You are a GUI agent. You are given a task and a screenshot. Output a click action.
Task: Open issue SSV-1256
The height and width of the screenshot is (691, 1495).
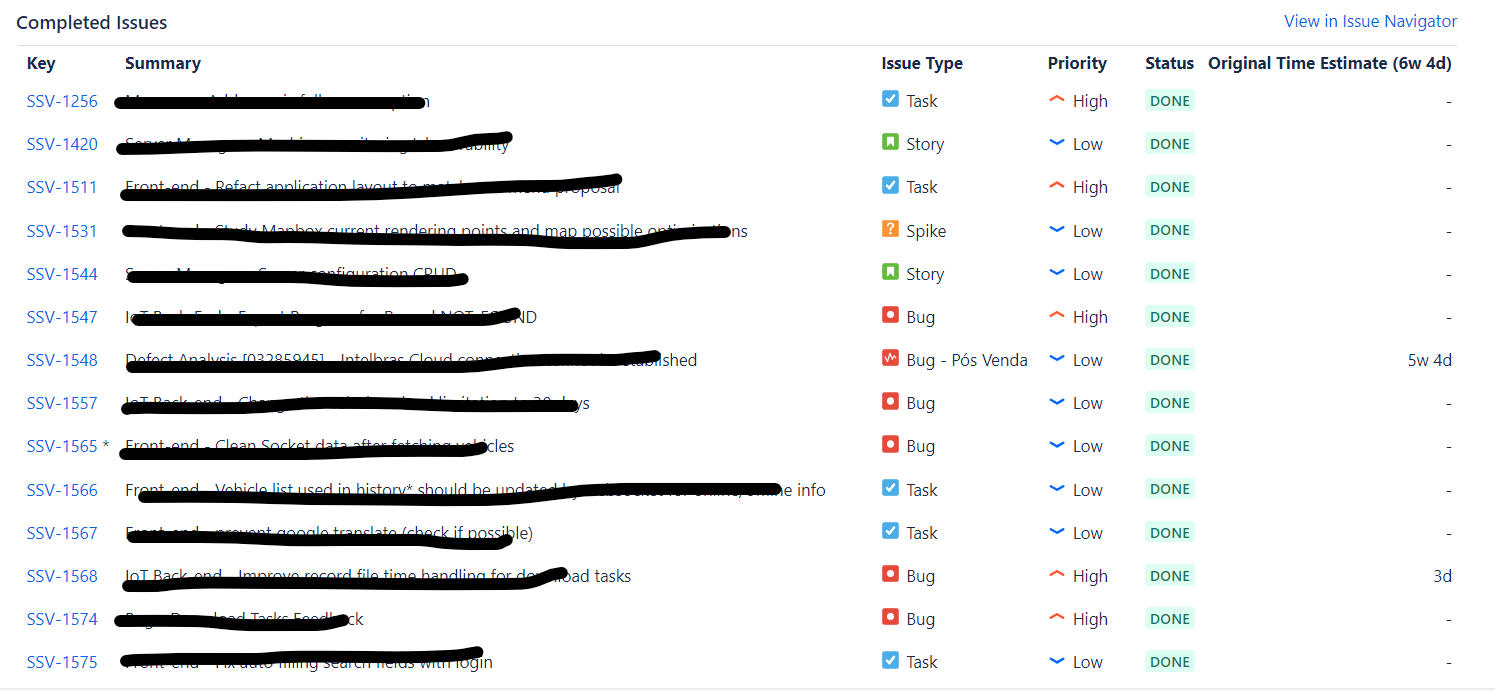[62, 100]
